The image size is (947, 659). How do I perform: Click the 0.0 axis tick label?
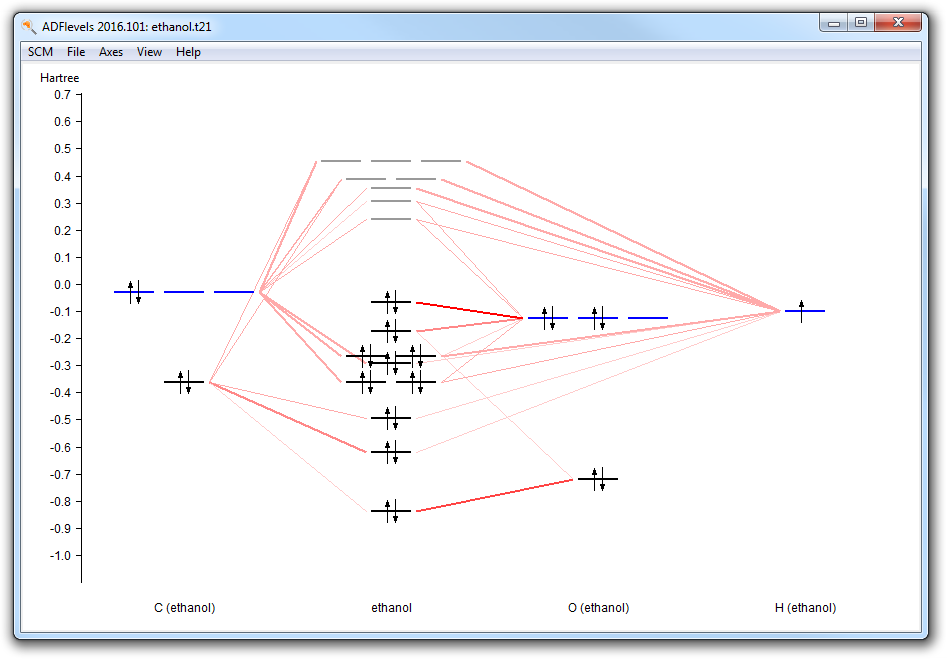pyautogui.click(x=62, y=284)
